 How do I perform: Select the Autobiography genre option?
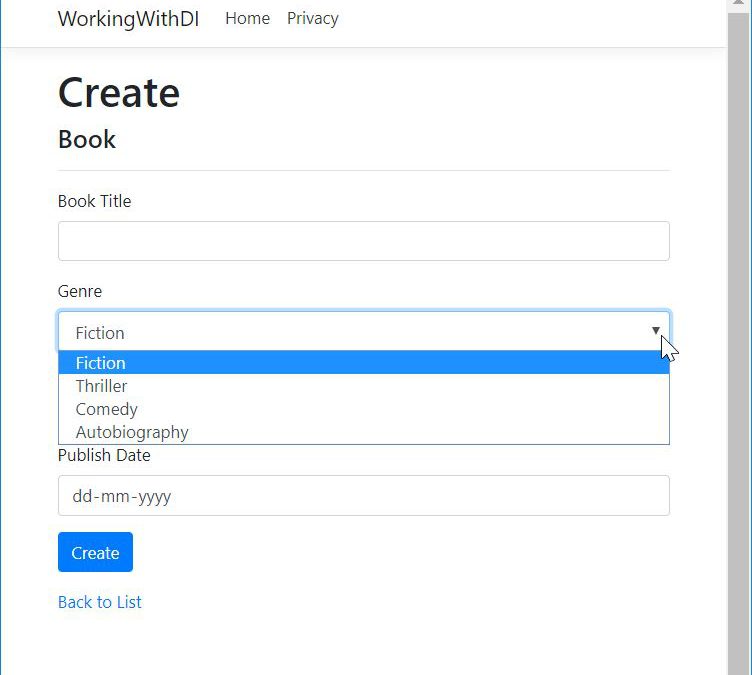tap(132, 432)
